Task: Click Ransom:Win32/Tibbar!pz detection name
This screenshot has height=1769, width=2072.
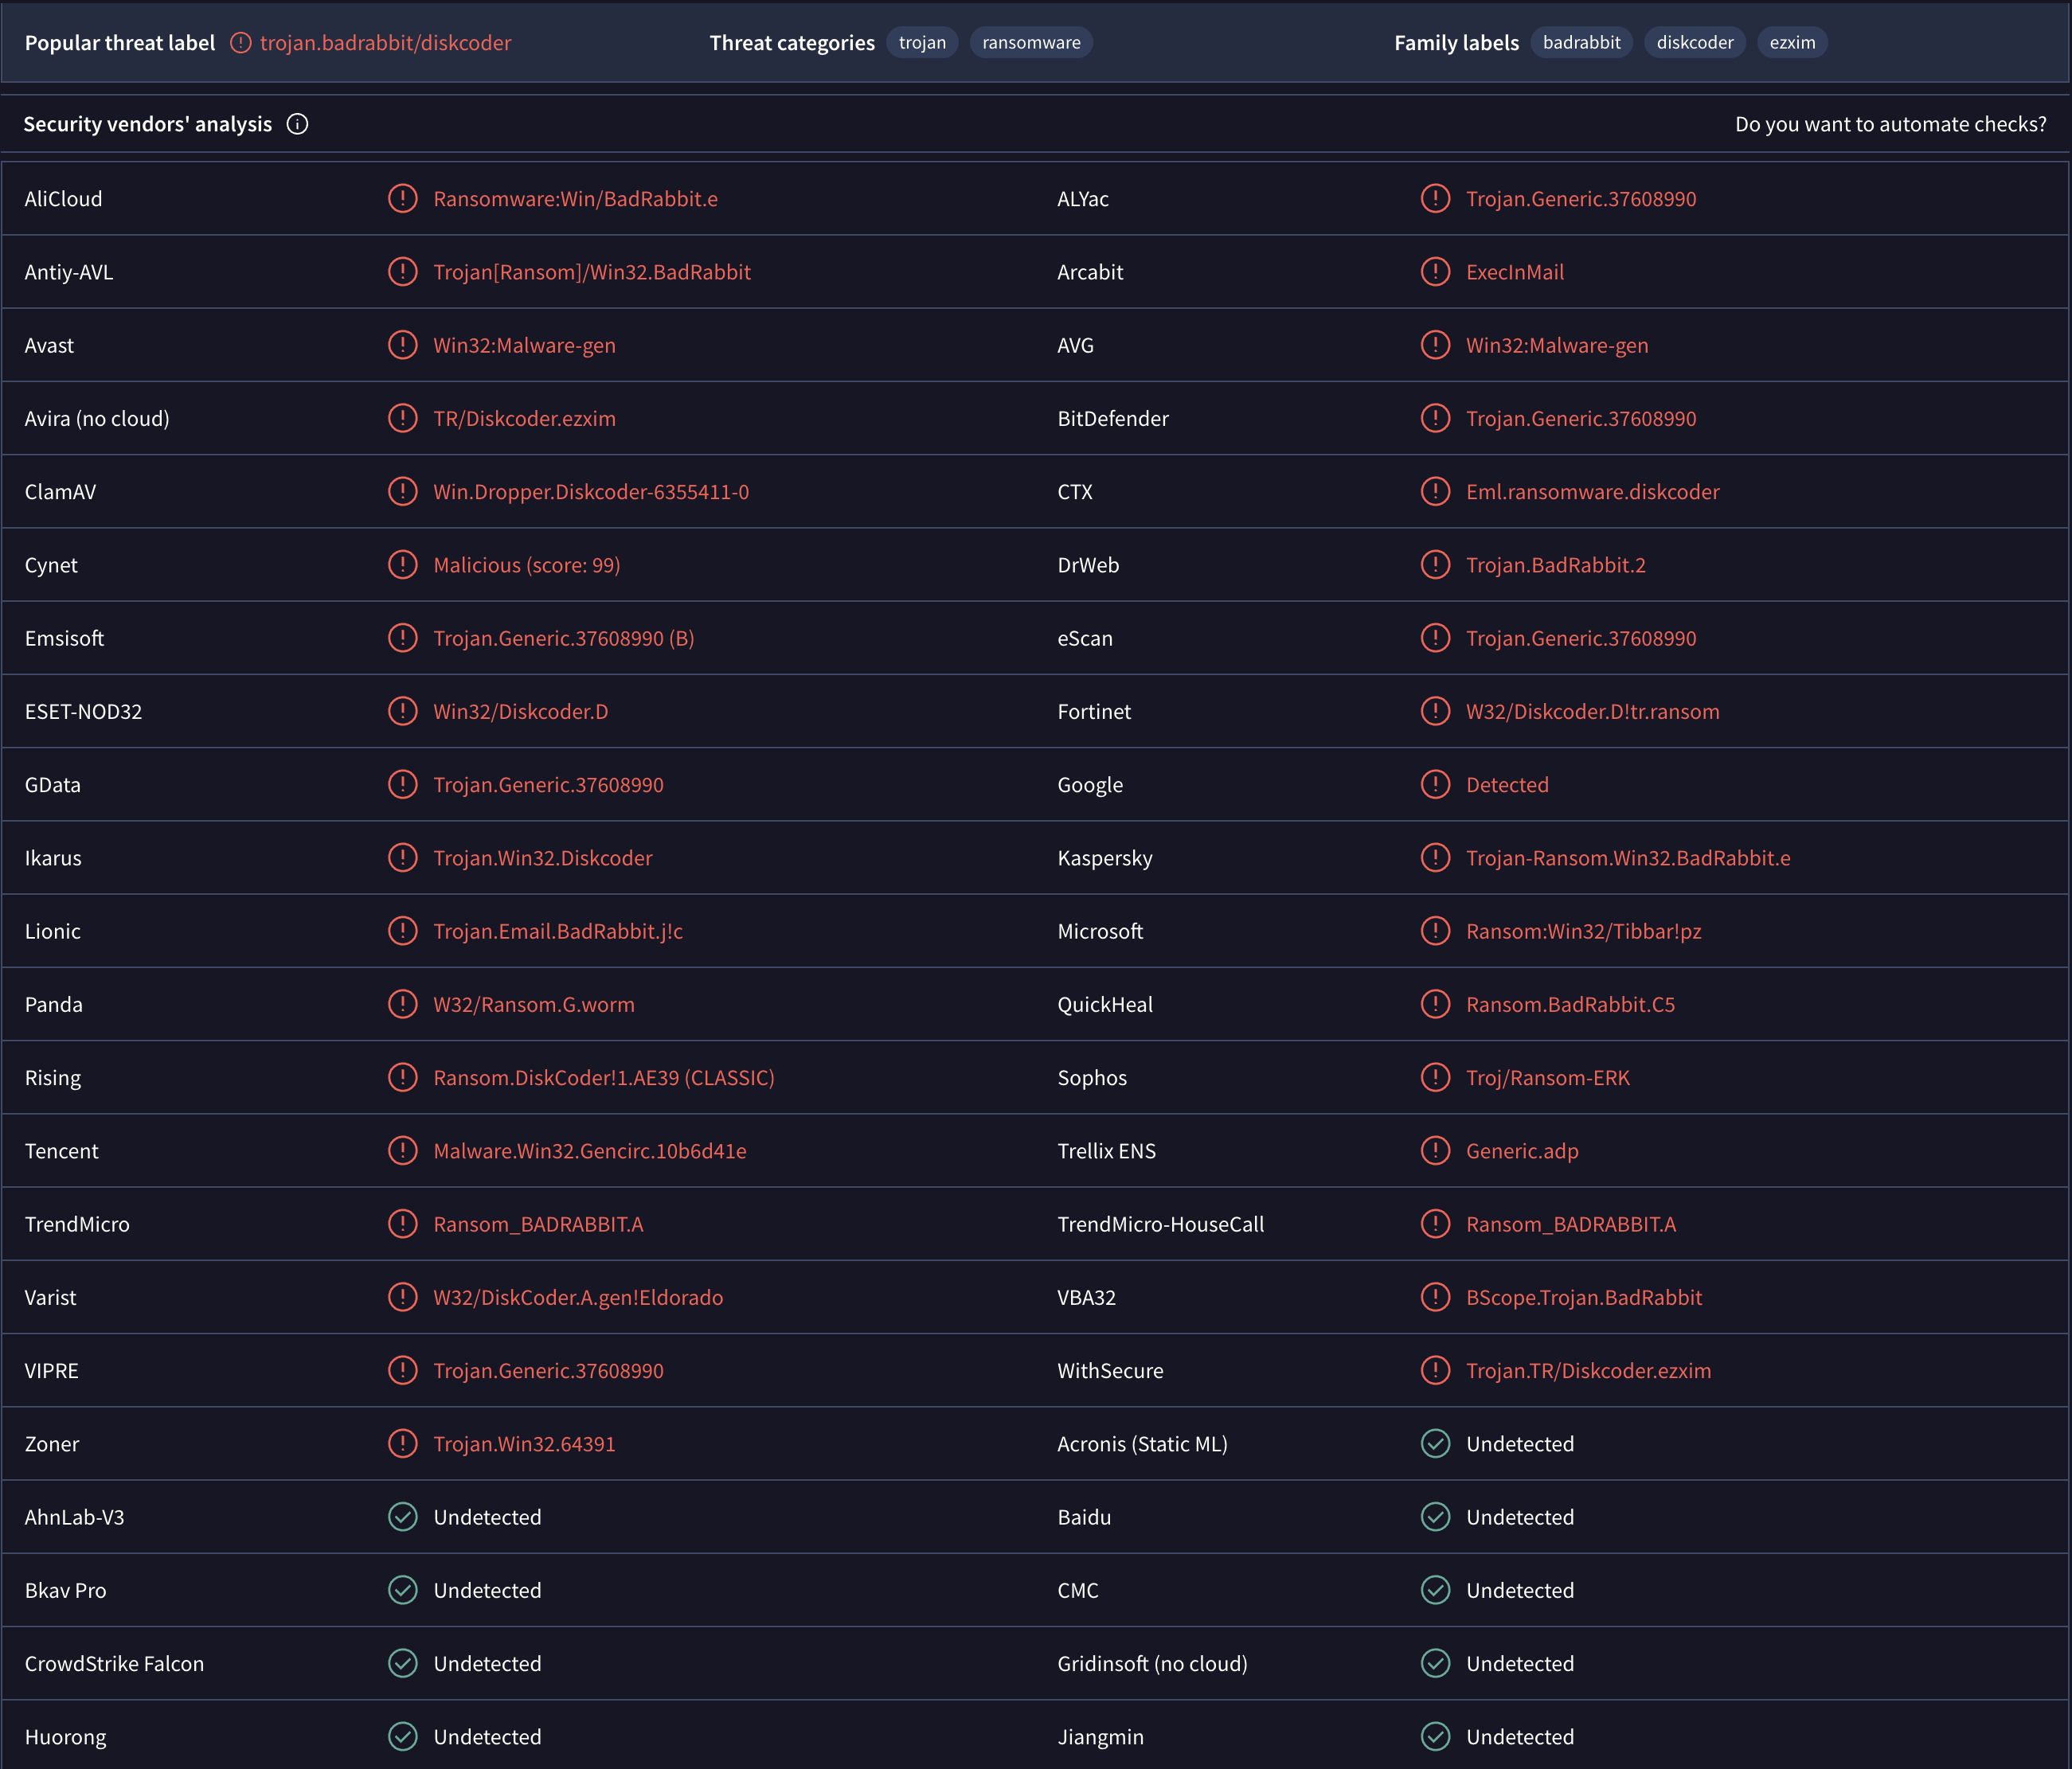Action: point(1583,931)
